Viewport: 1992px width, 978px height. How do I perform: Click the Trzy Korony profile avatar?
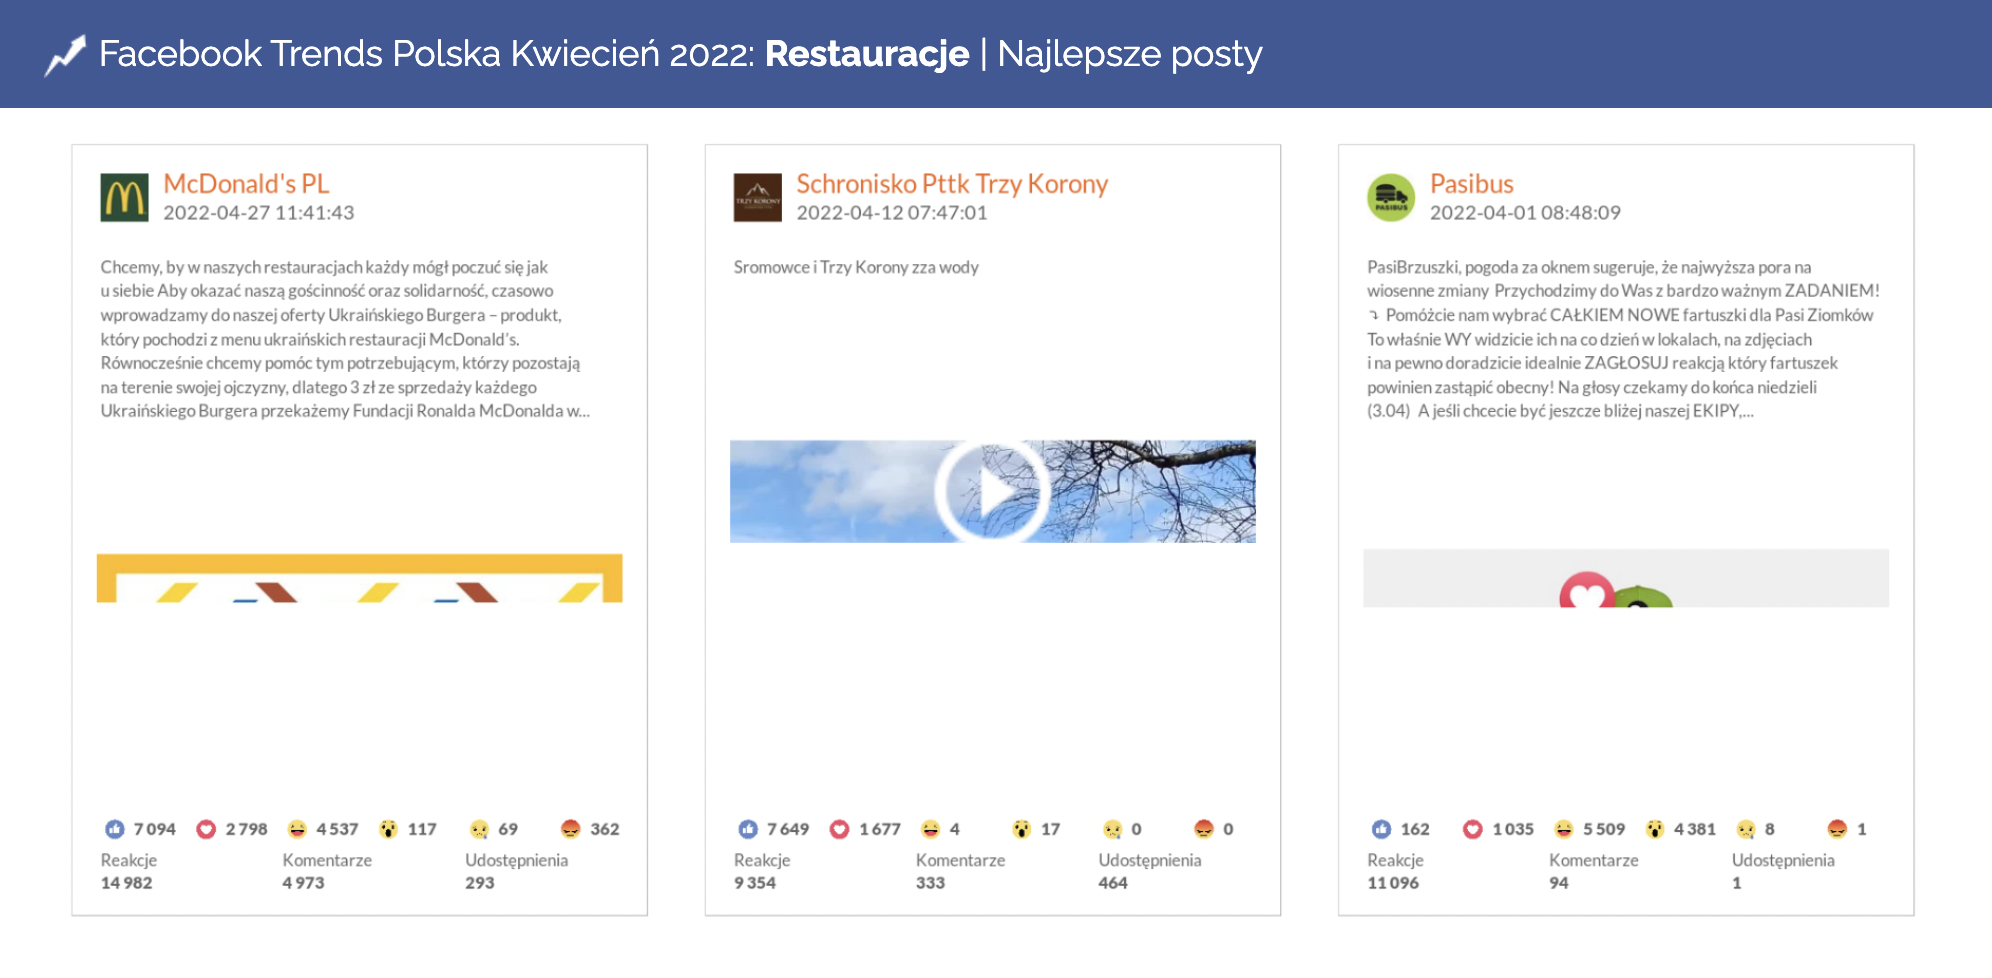tap(757, 197)
